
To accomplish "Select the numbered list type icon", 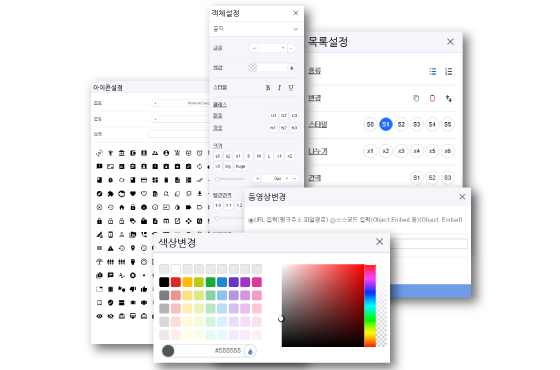I will (448, 71).
